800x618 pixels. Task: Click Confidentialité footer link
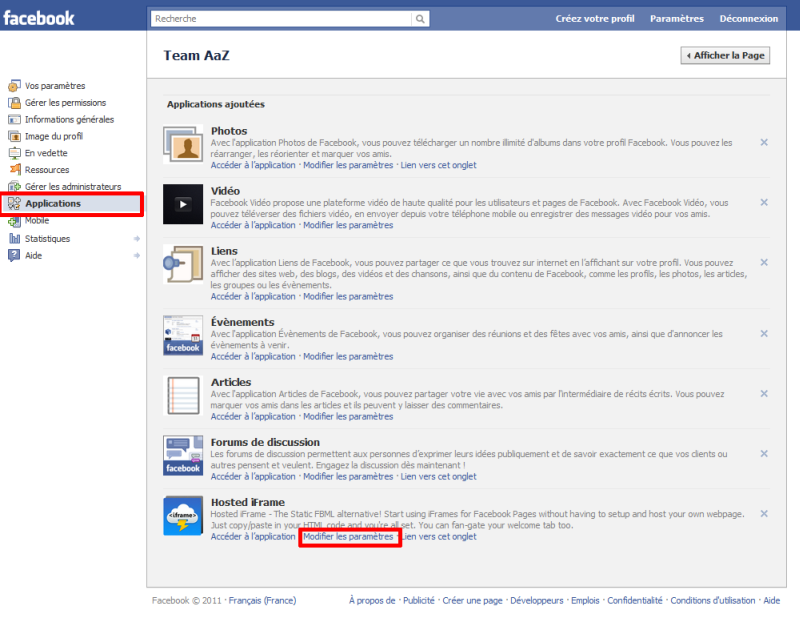click(x=635, y=600)
